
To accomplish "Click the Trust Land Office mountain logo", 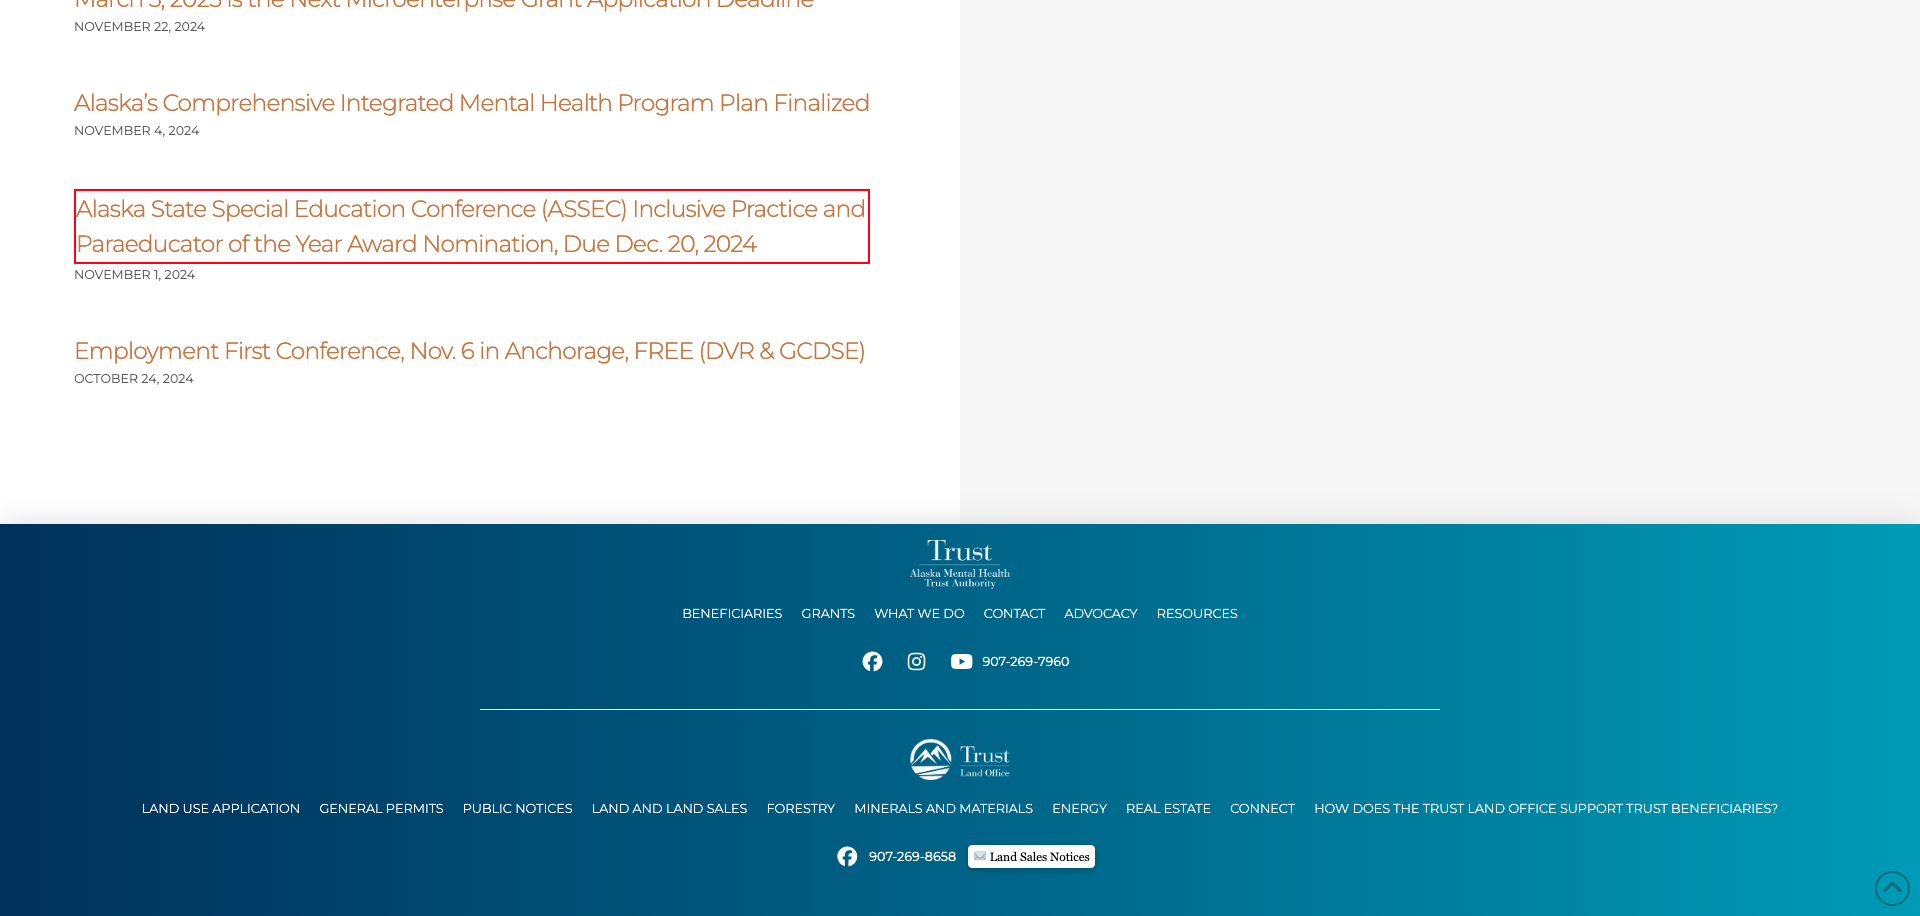I will coord(959,760).
